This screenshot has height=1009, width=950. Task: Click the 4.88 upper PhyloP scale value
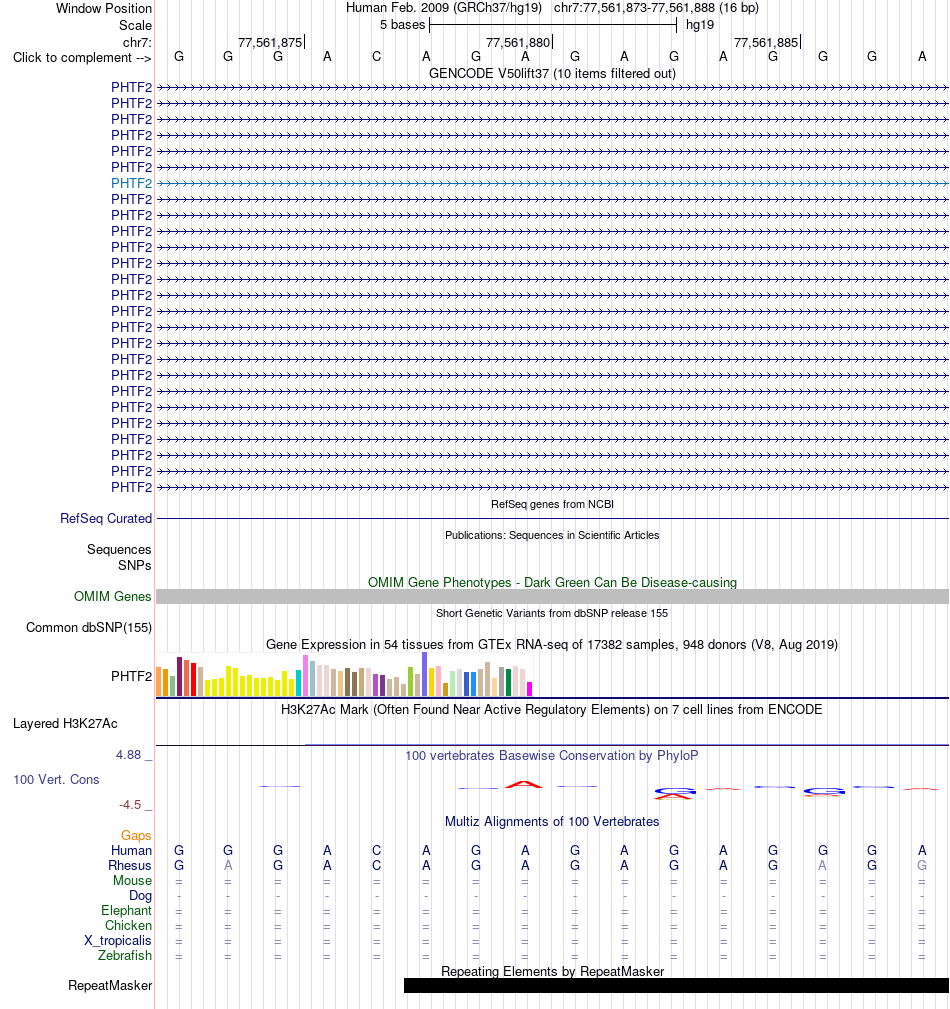coord(129,755)
